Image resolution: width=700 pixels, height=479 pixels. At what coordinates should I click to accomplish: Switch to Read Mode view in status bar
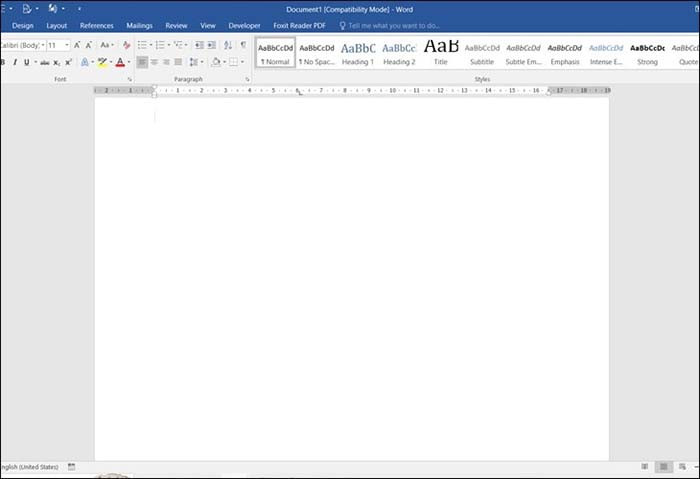[645, 467]
